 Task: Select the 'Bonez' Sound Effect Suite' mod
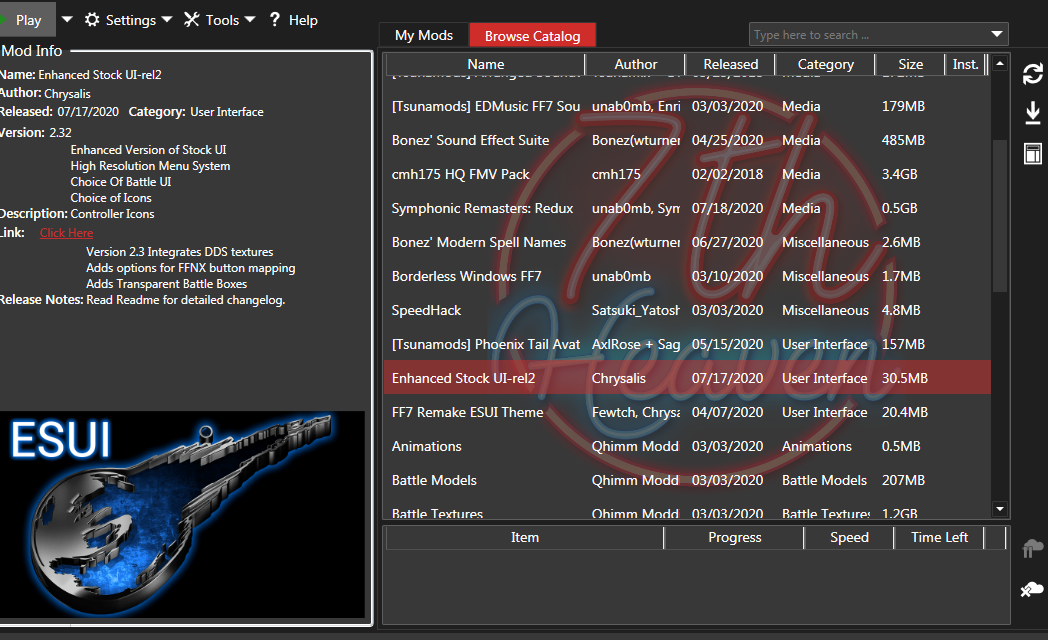687,140
